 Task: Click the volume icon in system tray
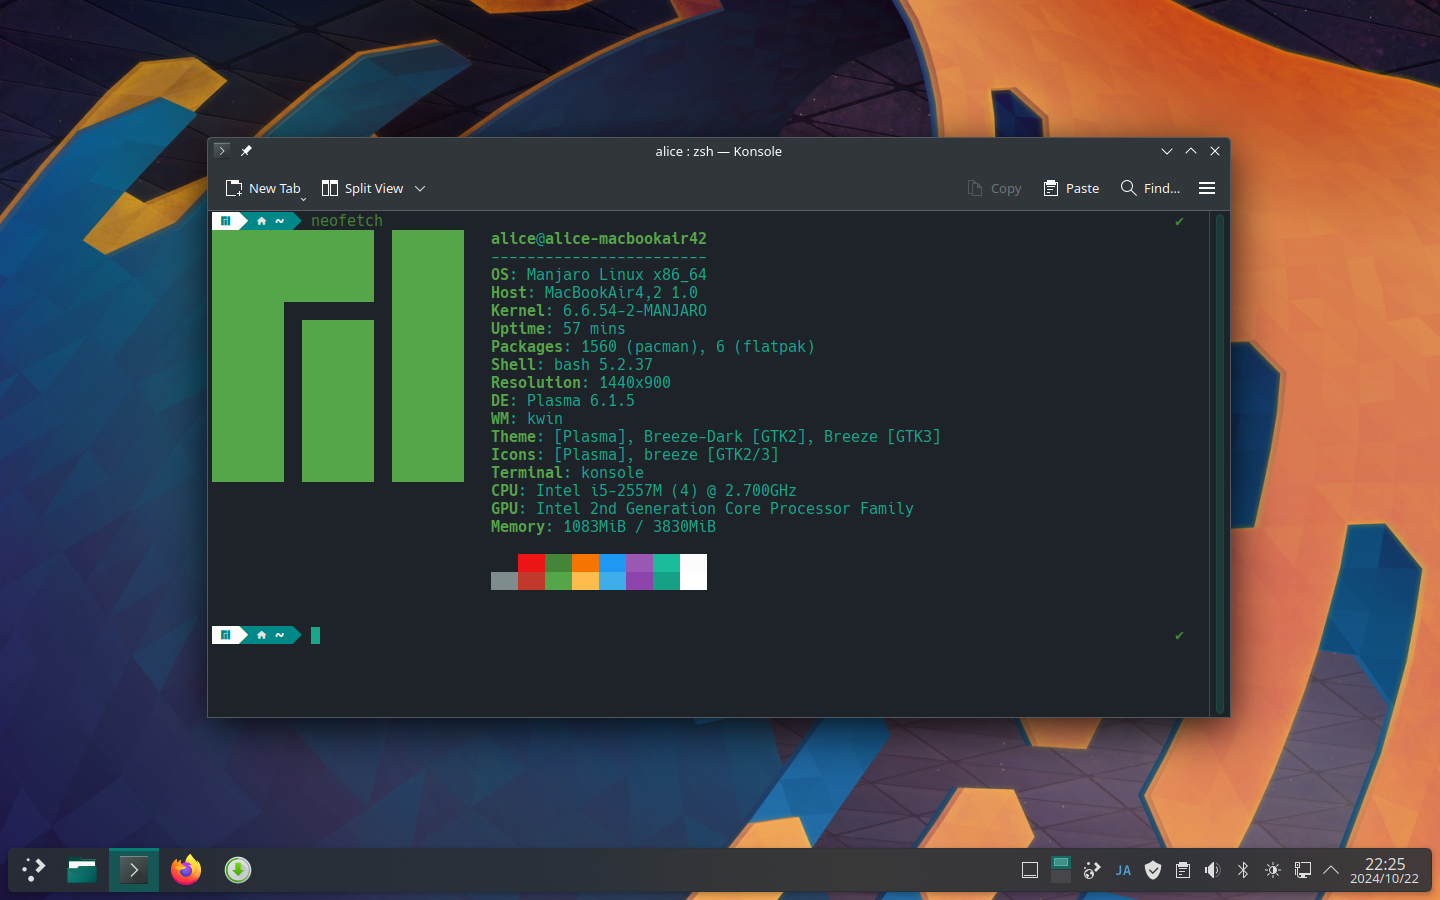pos(1212,870)
